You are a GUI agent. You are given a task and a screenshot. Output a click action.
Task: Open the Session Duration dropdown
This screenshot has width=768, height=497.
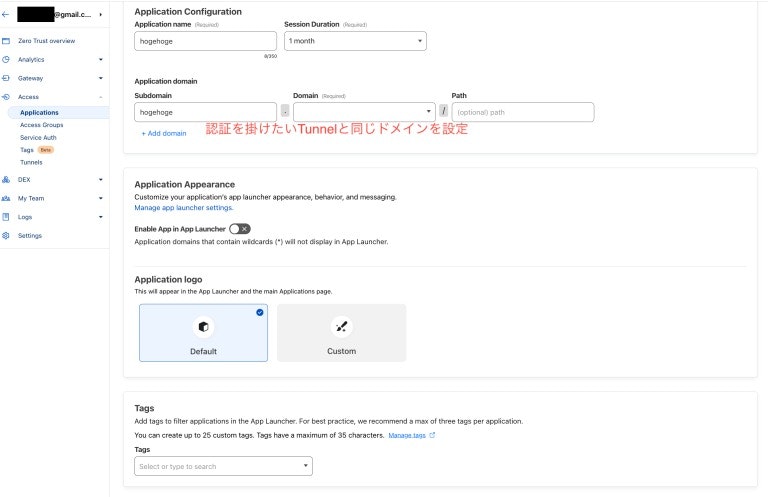click(355, 41)
